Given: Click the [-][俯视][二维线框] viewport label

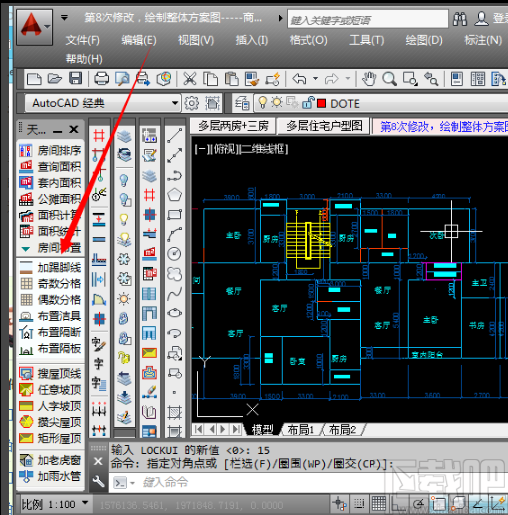Looking at the screenshot, I should tap(242, 149).
